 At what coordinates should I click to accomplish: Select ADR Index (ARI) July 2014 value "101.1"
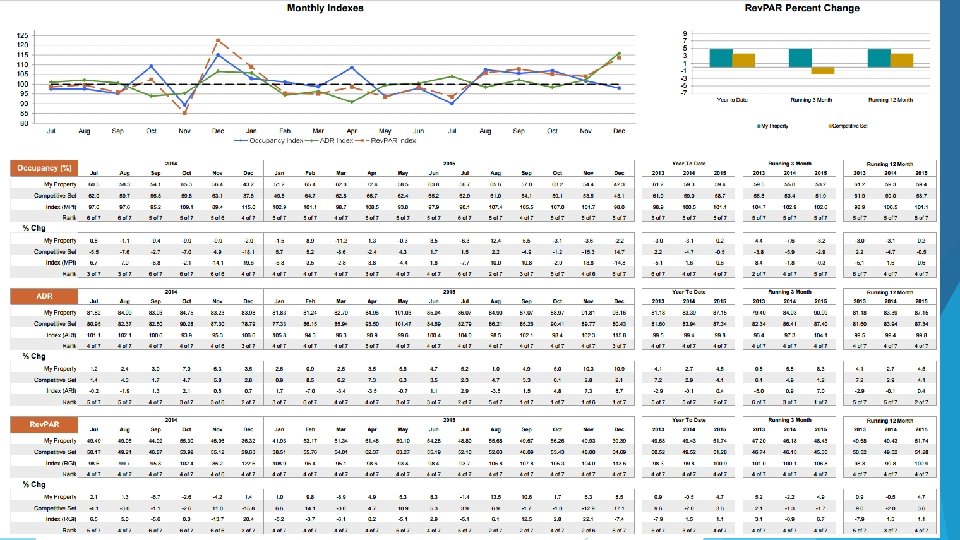[x=94, y=336]
